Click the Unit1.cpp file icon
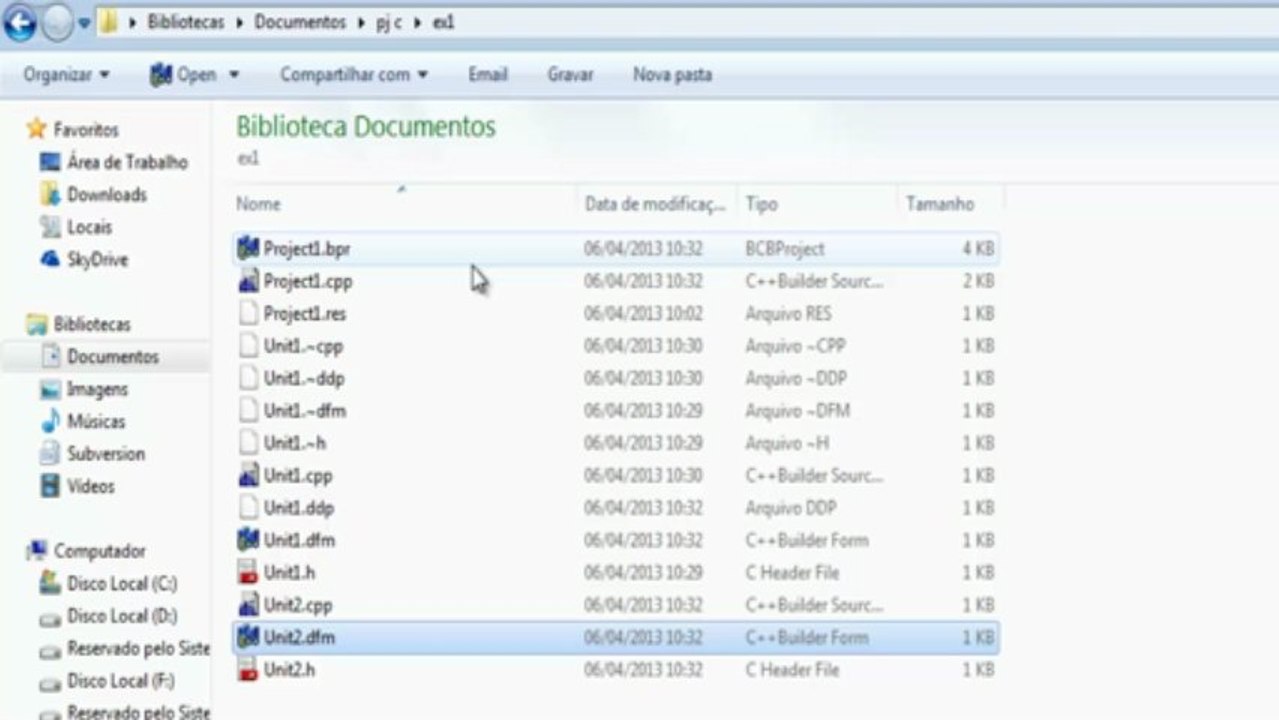Screen dimensions: 1279x720 tap(248, 475)
